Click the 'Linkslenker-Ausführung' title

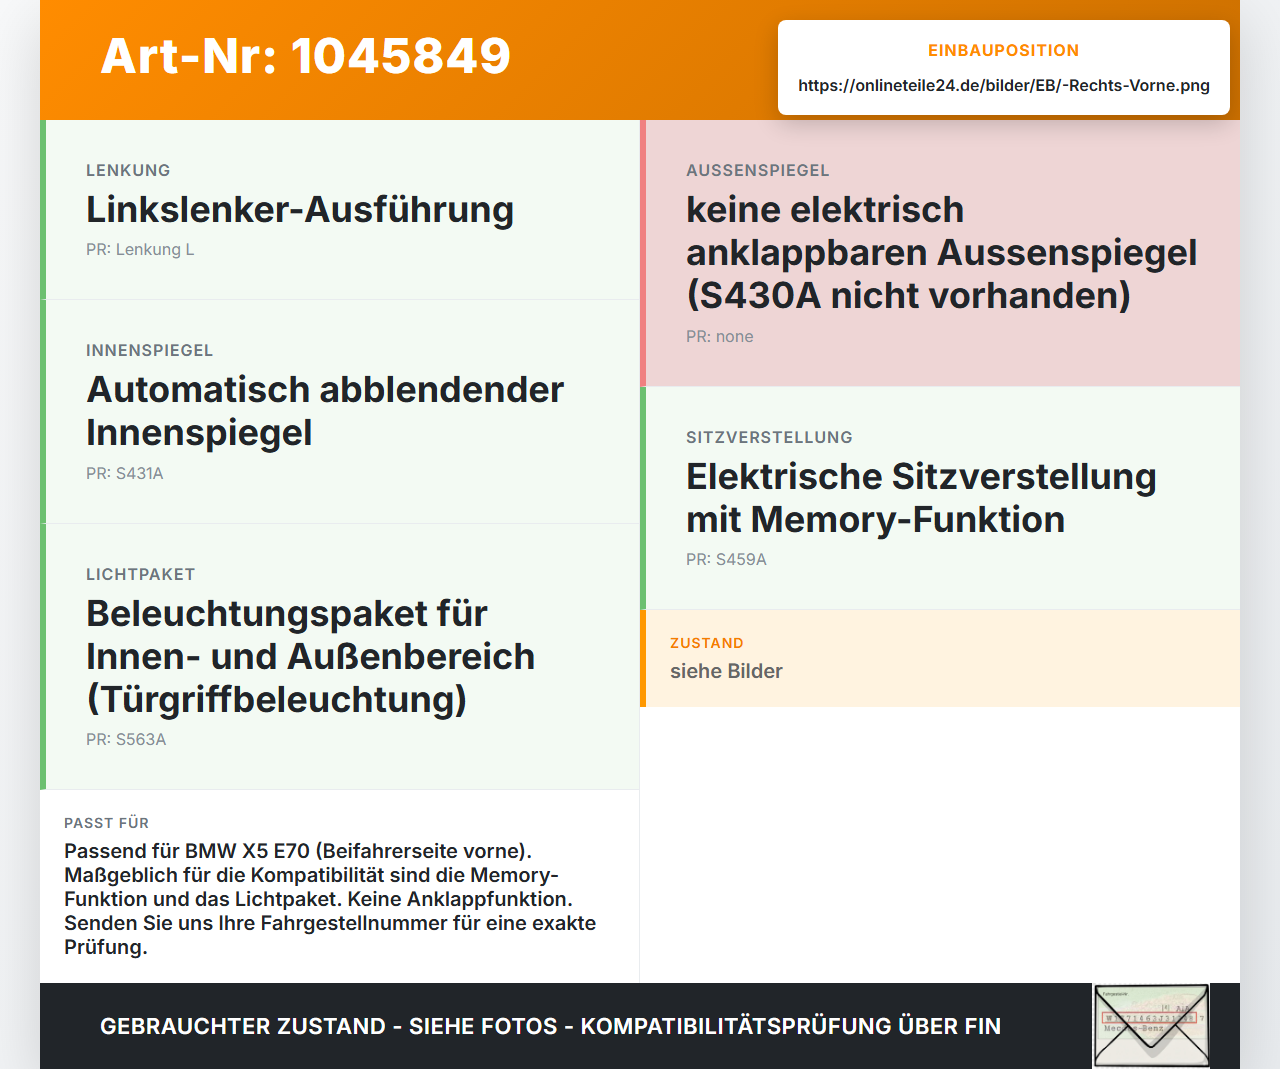pos(300,210)
